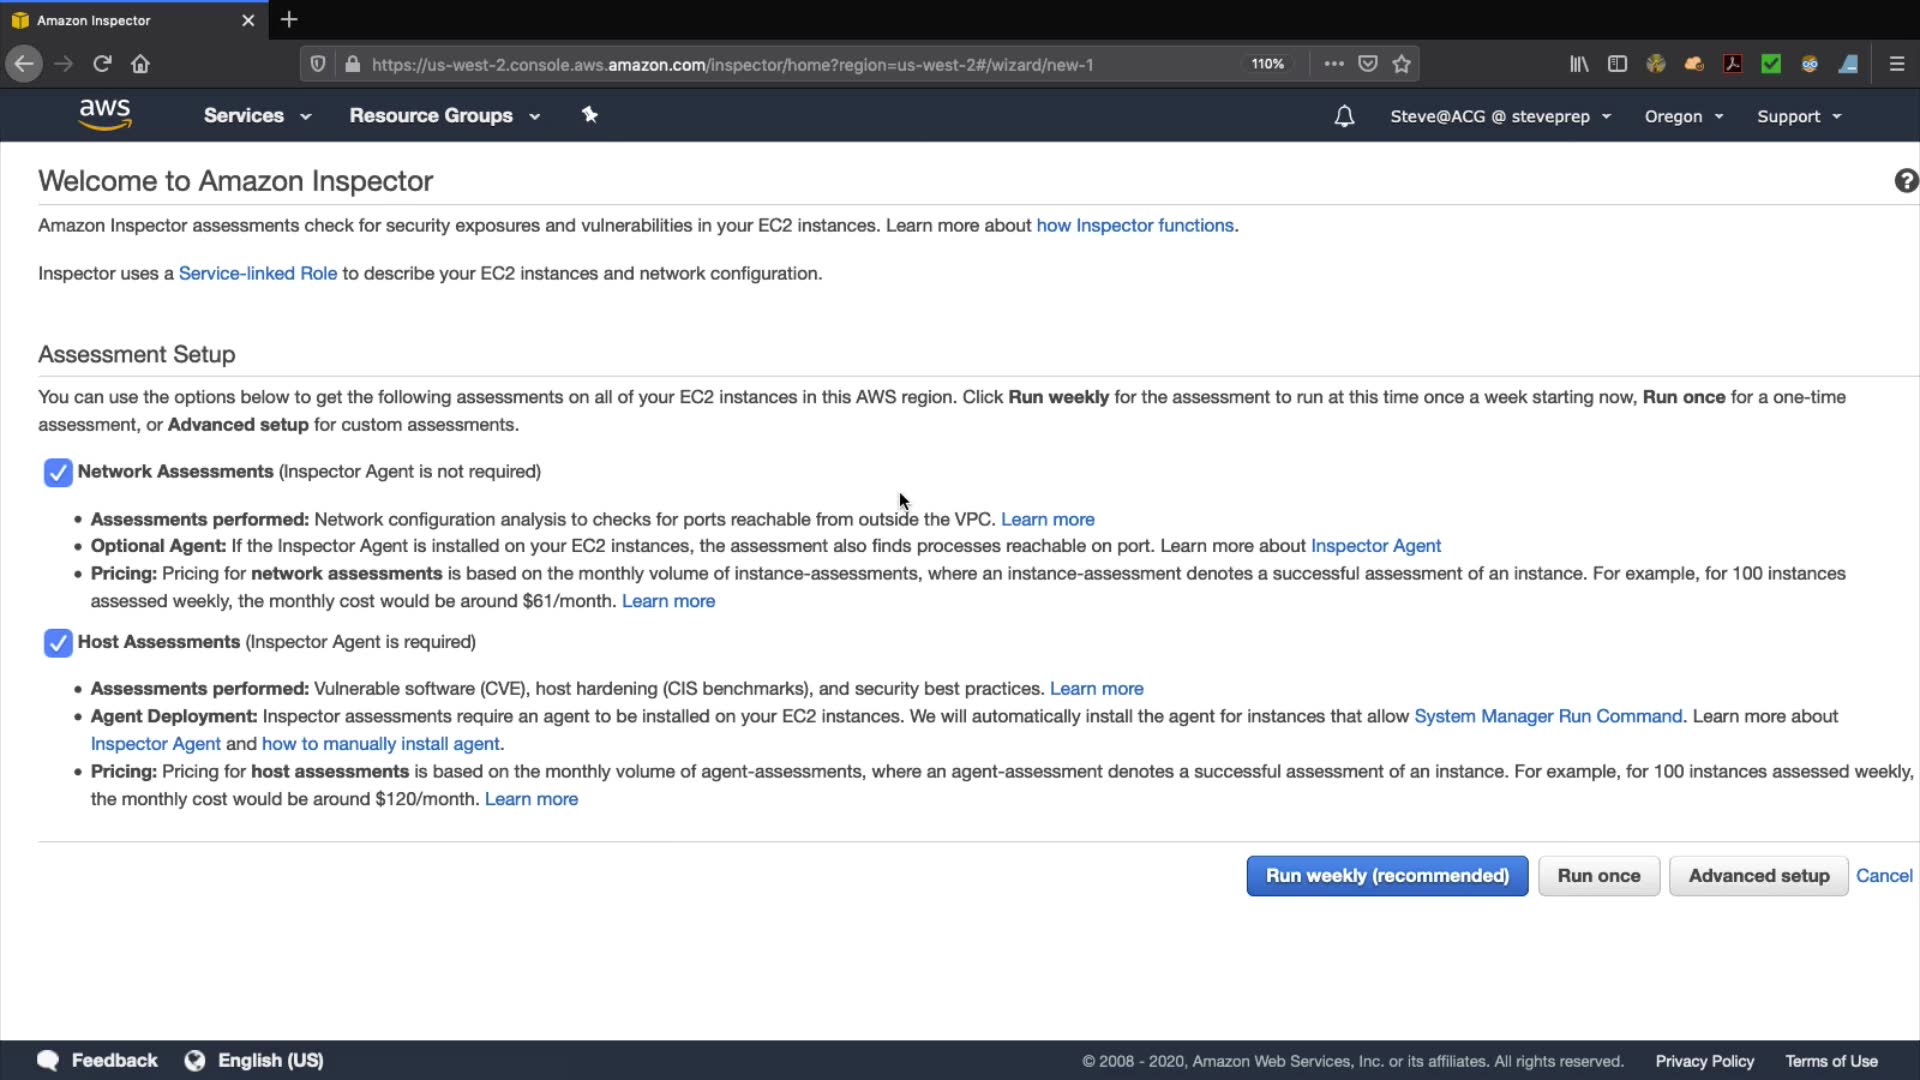Click the AWS logo home icon
The width and height of the screenshot is (1920, 1080).
105,115
